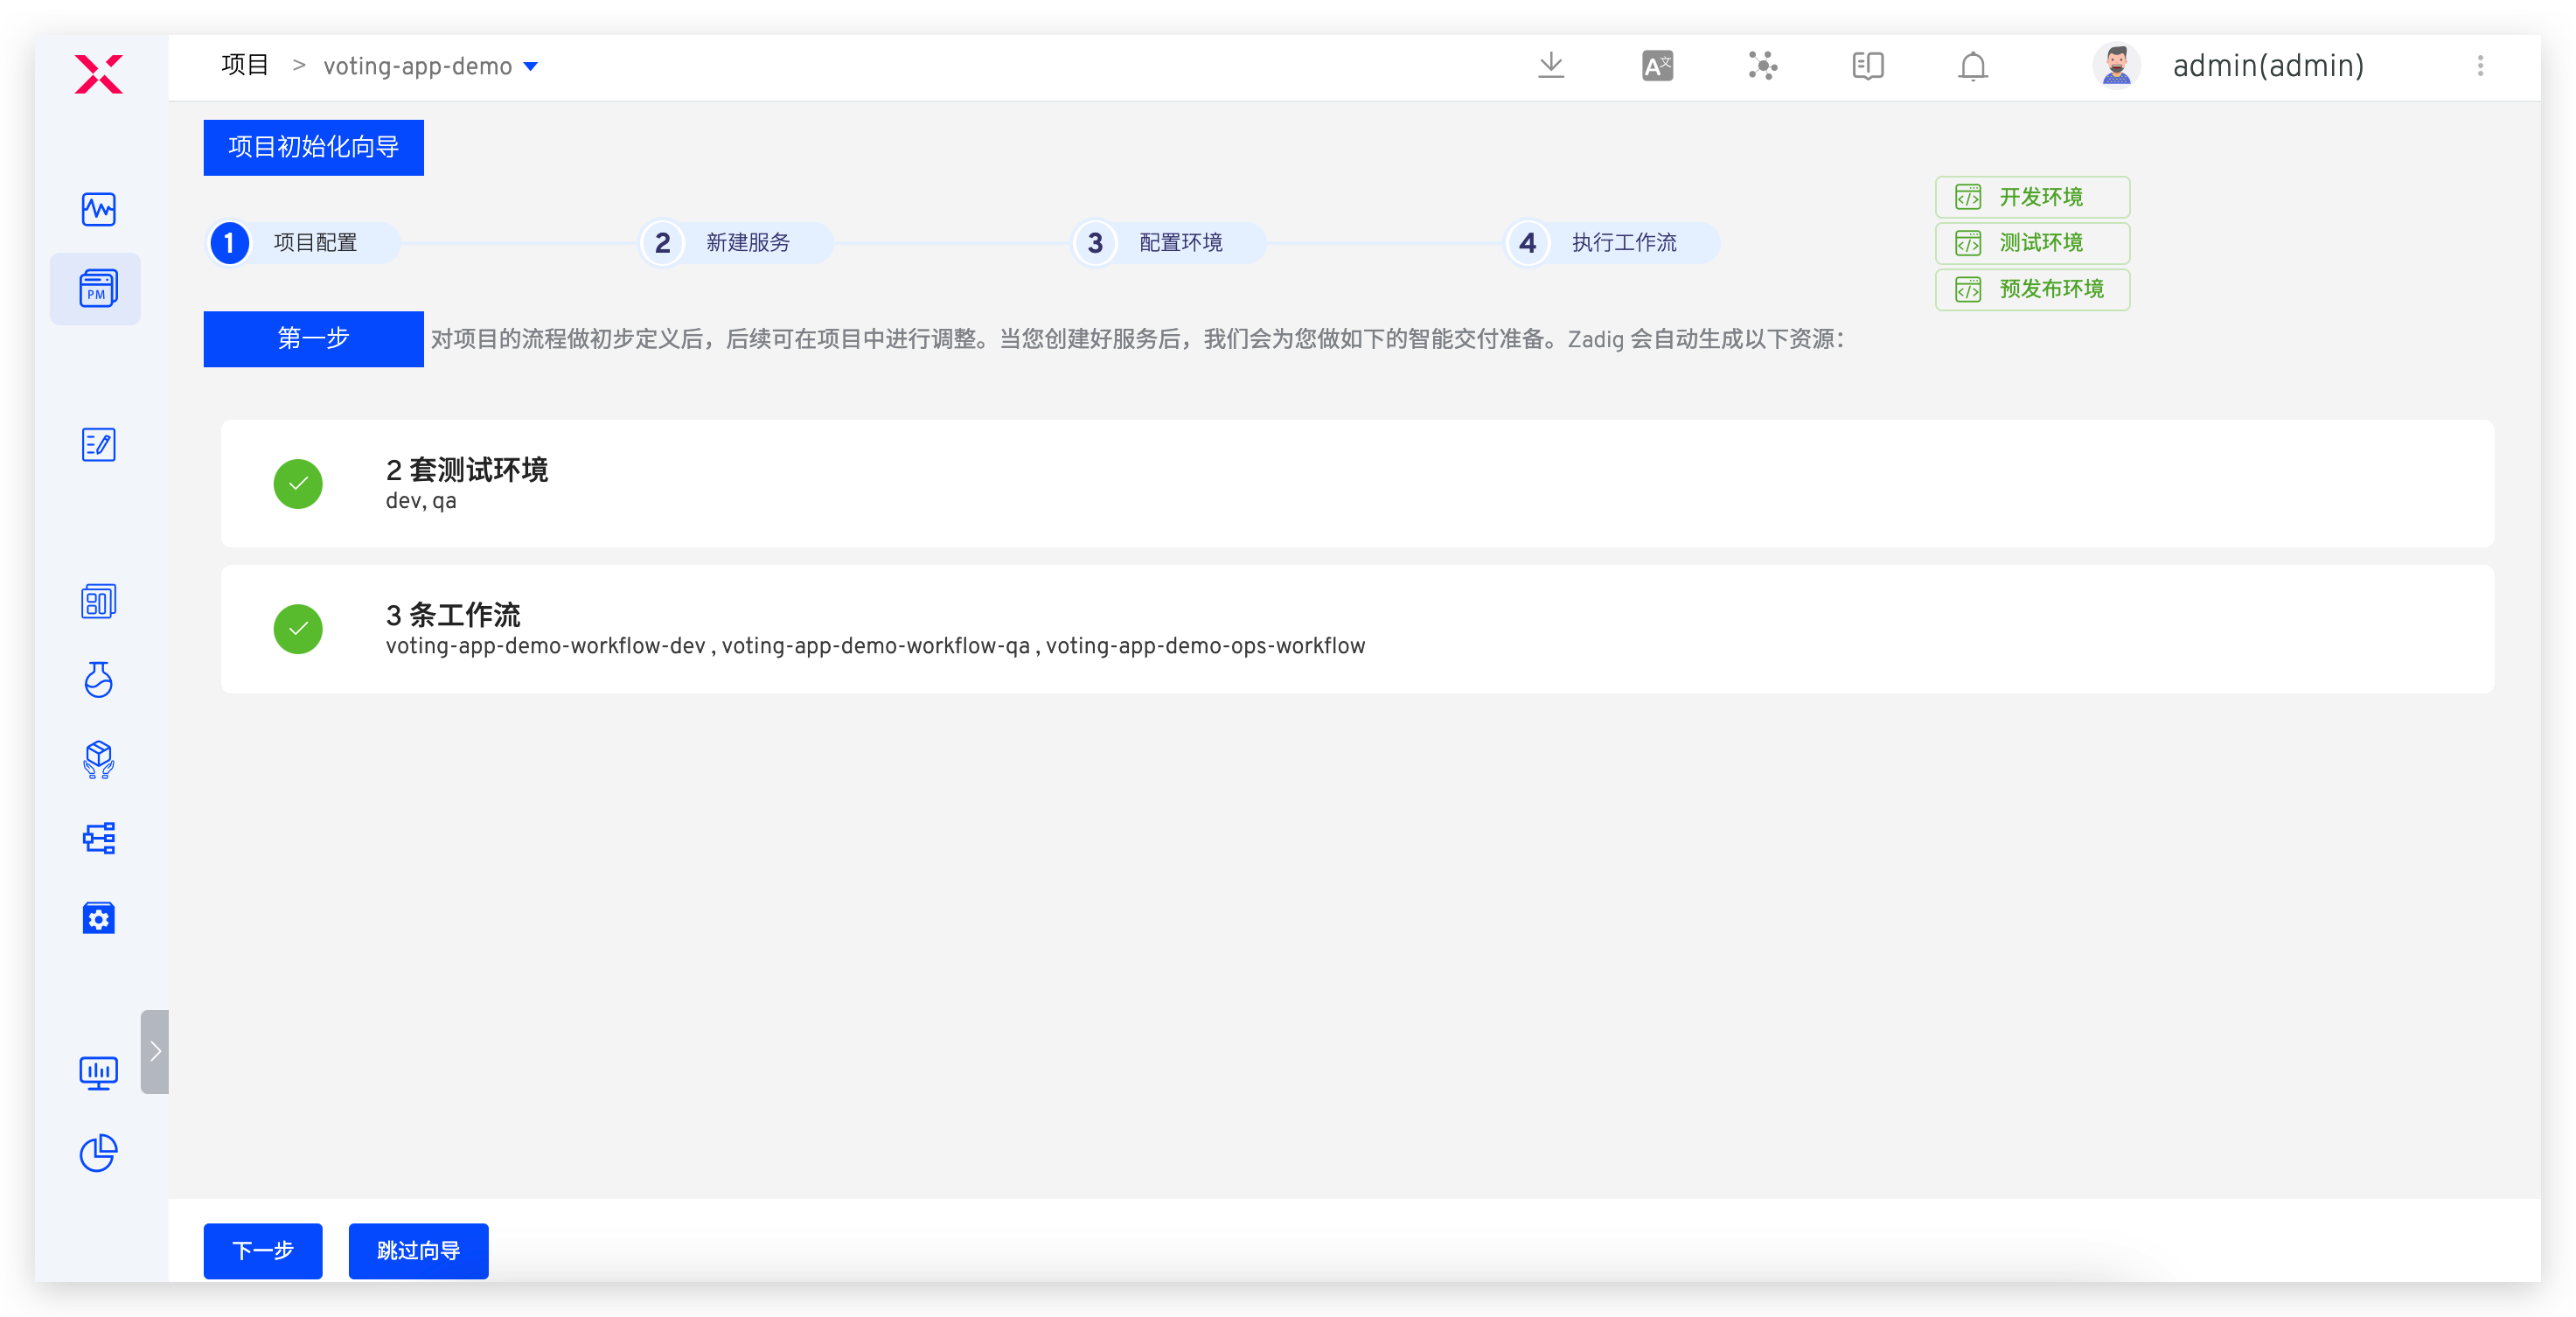
Task: Open the PM projects sidebar icon
Action: point(98,289)
